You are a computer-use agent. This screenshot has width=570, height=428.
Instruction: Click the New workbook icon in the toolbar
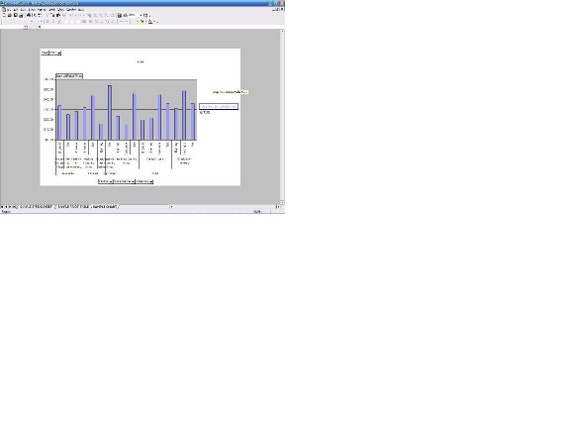tap(4, 15)
